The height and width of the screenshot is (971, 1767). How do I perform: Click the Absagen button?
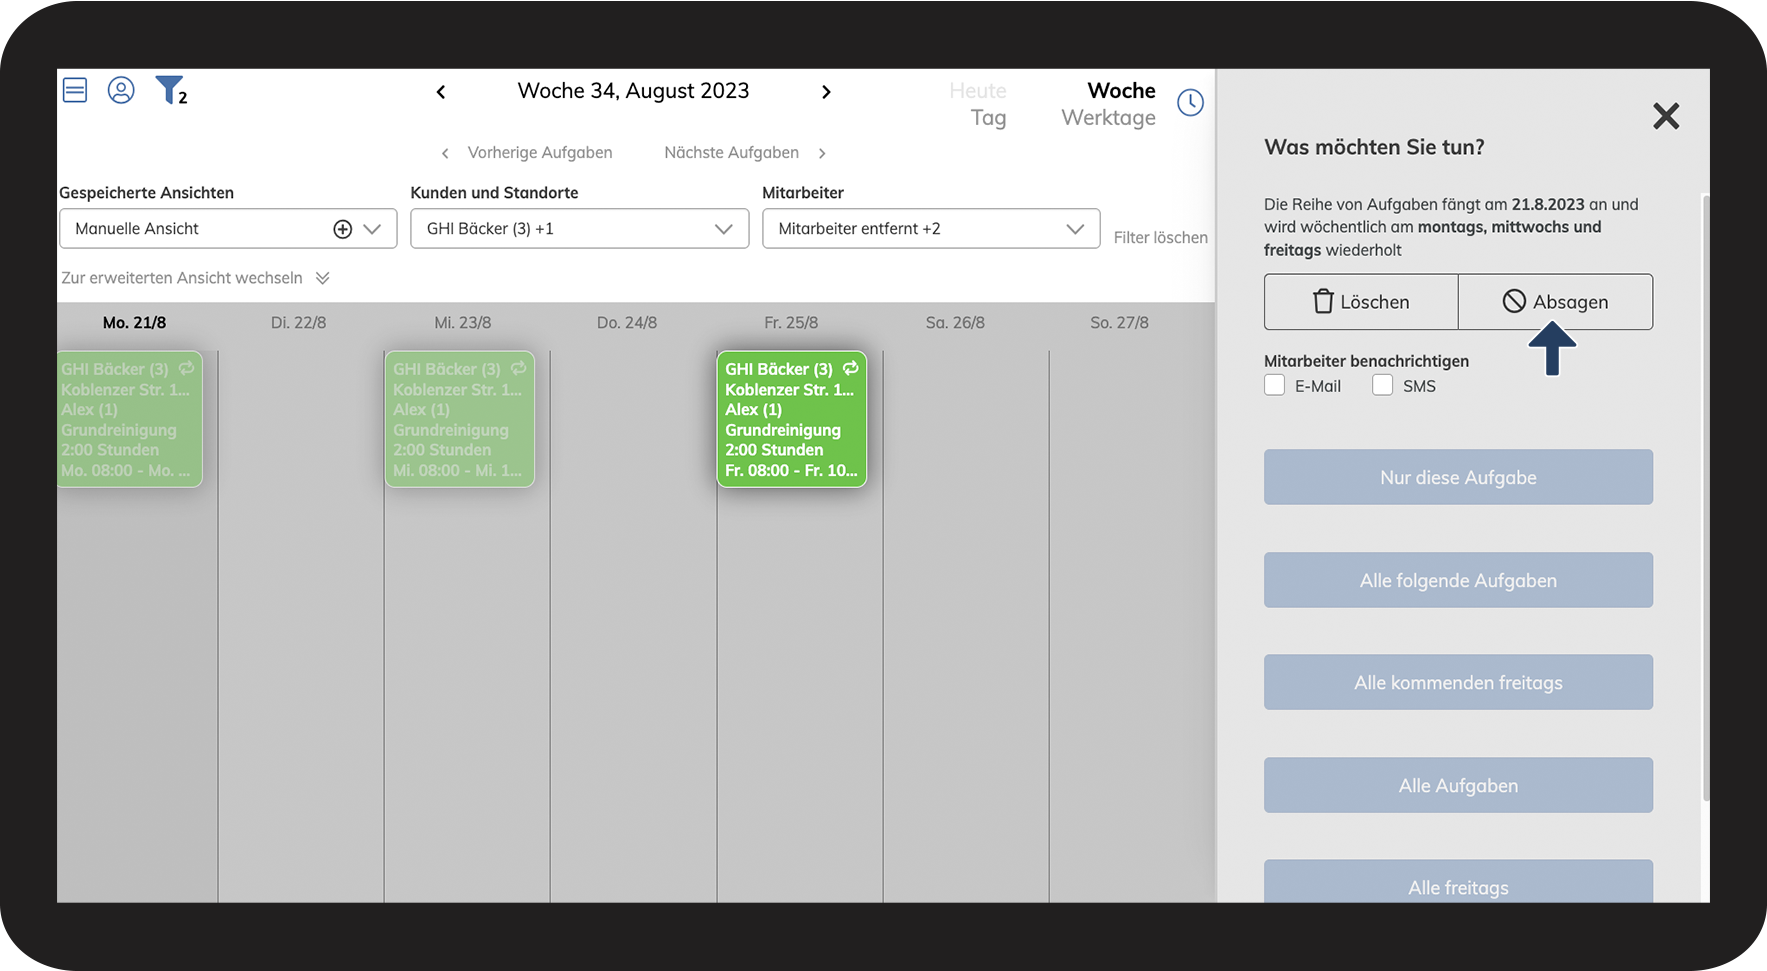(x=1555, y=302)
